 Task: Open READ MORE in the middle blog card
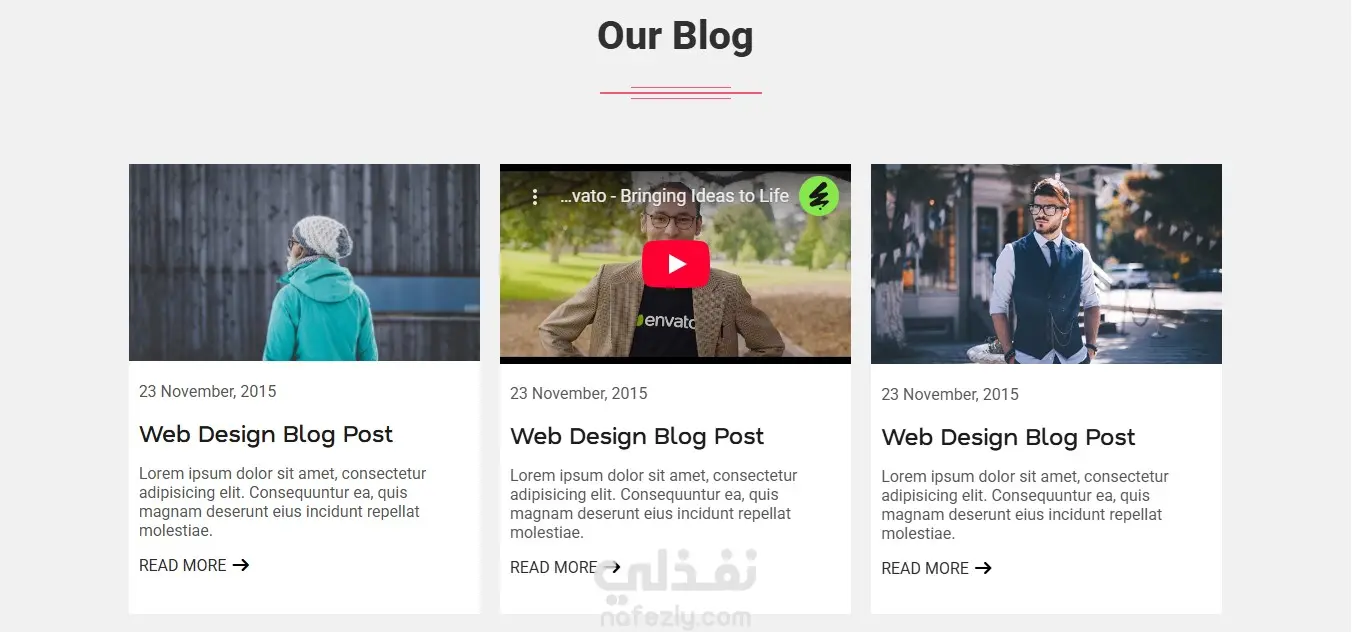click(x=554, y=567)
